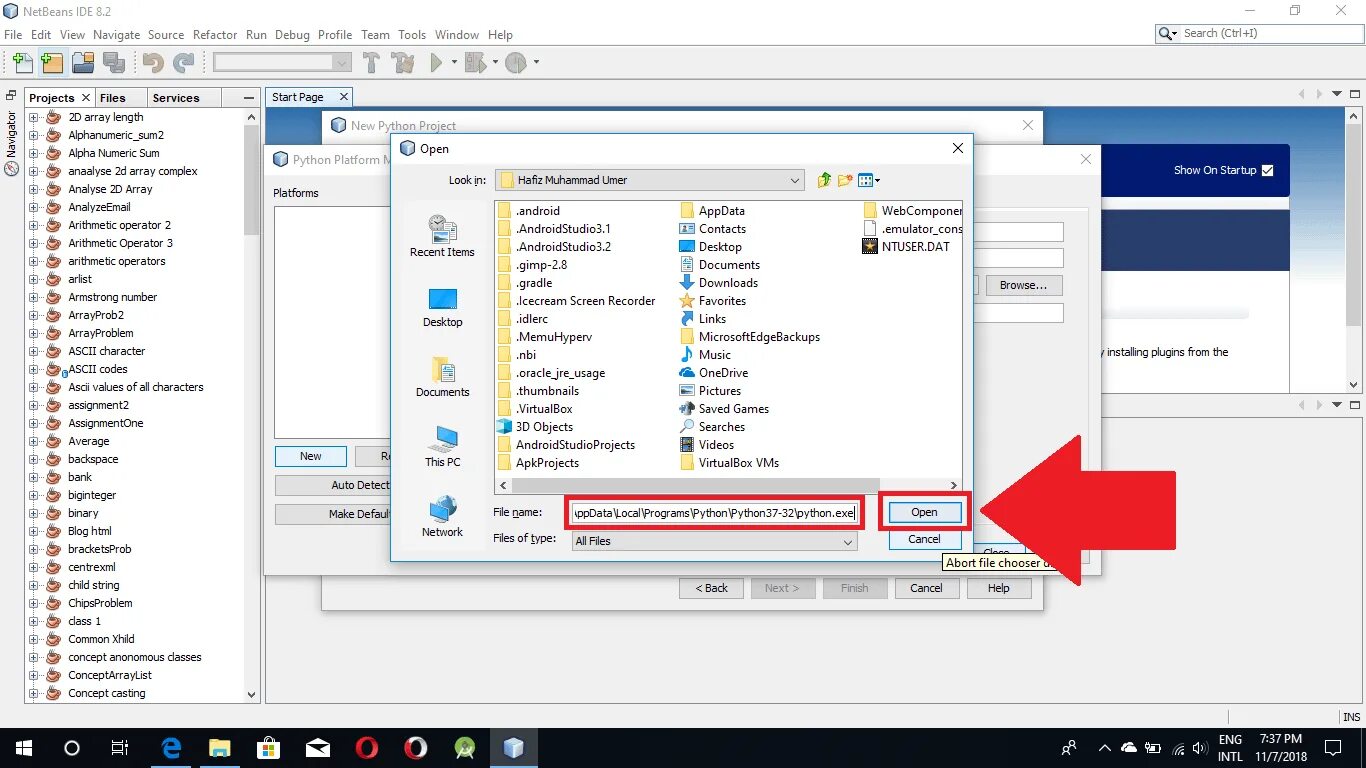Select This PC in Open dialog sidebar

pyautogui.click(x=442, y=447)
